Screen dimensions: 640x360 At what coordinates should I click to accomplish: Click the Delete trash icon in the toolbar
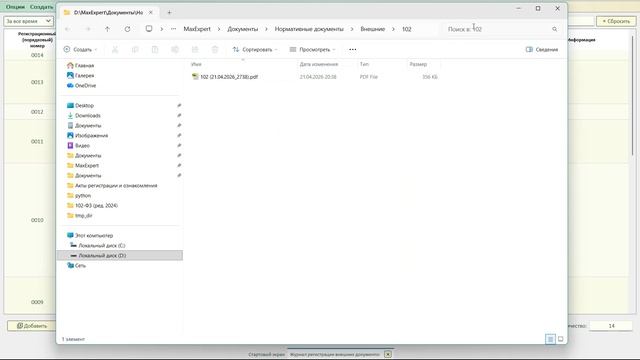[x=215, y=49]
